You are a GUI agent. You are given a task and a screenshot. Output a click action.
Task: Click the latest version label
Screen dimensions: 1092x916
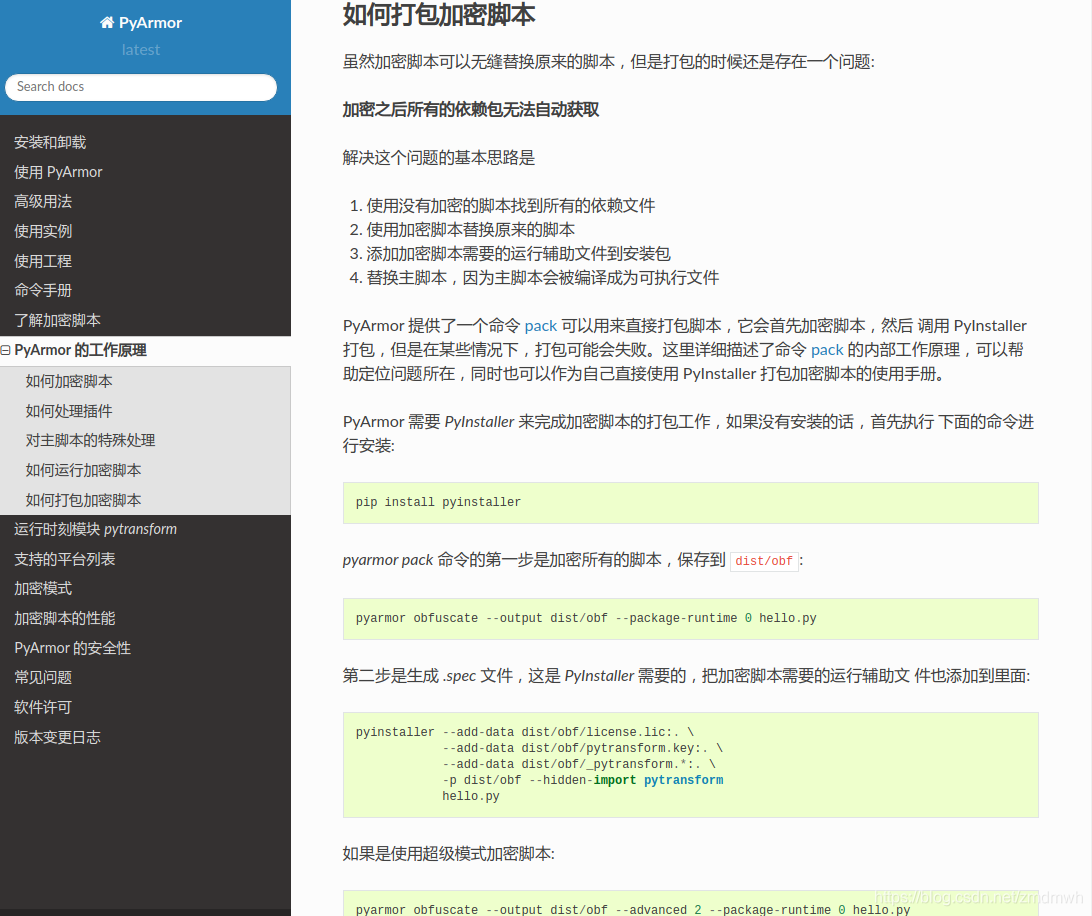141,50
